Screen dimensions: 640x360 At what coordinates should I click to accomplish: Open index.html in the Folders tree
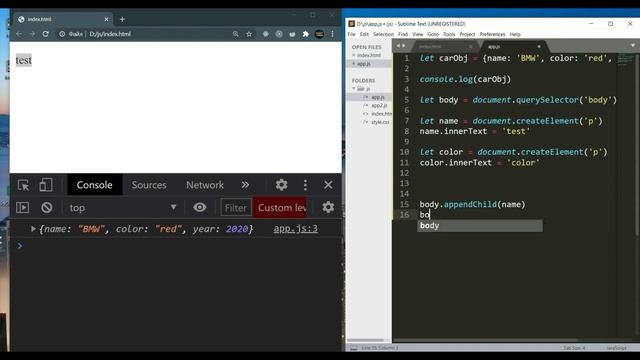pyautogui.click(x=381, y=114)
